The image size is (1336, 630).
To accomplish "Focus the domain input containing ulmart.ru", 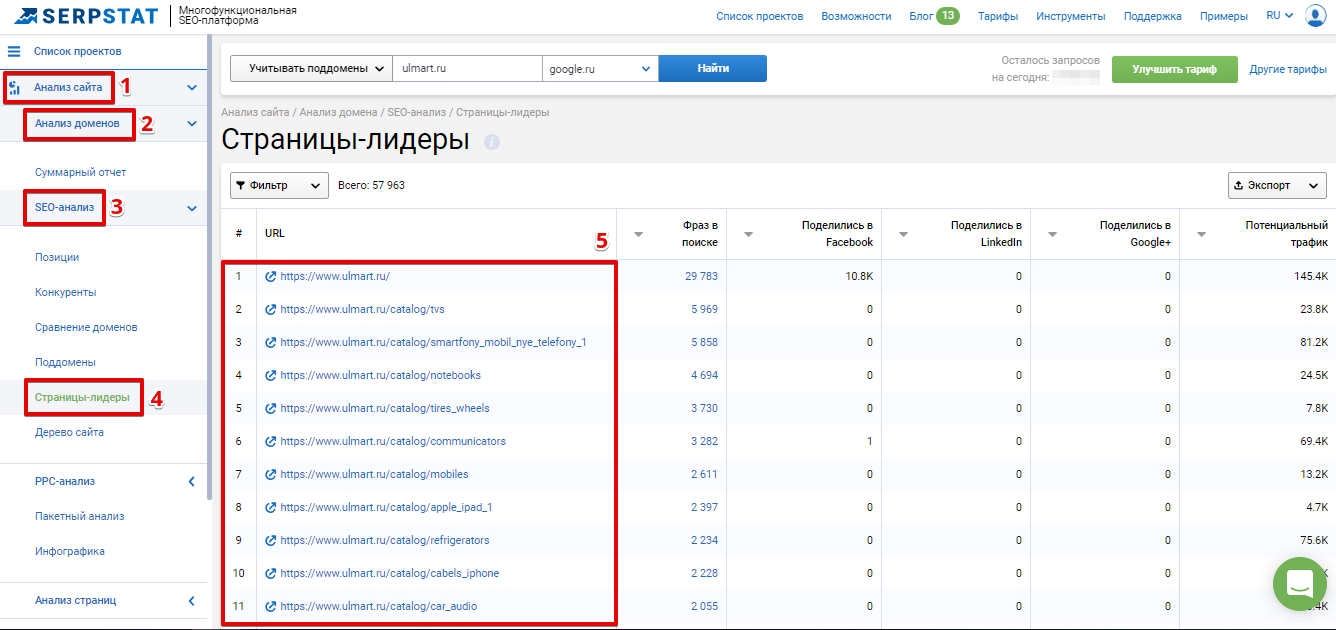I will [467, 68].
